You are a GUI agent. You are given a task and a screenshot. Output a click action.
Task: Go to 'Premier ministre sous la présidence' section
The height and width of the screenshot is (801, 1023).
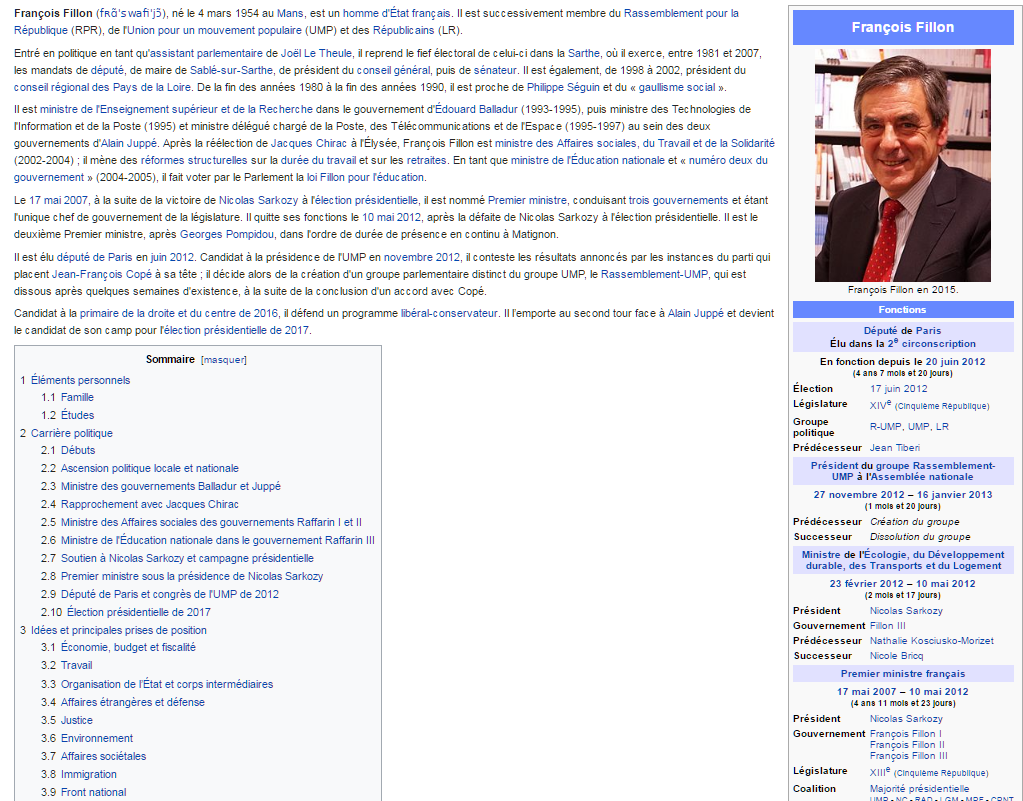click(x=192, y=576)
